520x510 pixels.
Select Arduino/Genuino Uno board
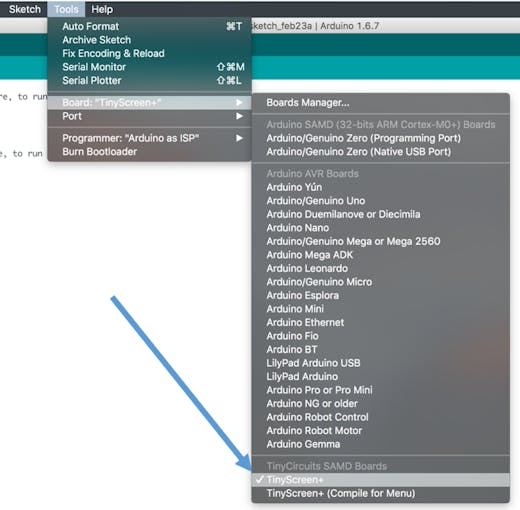click(x=381, y=201)
